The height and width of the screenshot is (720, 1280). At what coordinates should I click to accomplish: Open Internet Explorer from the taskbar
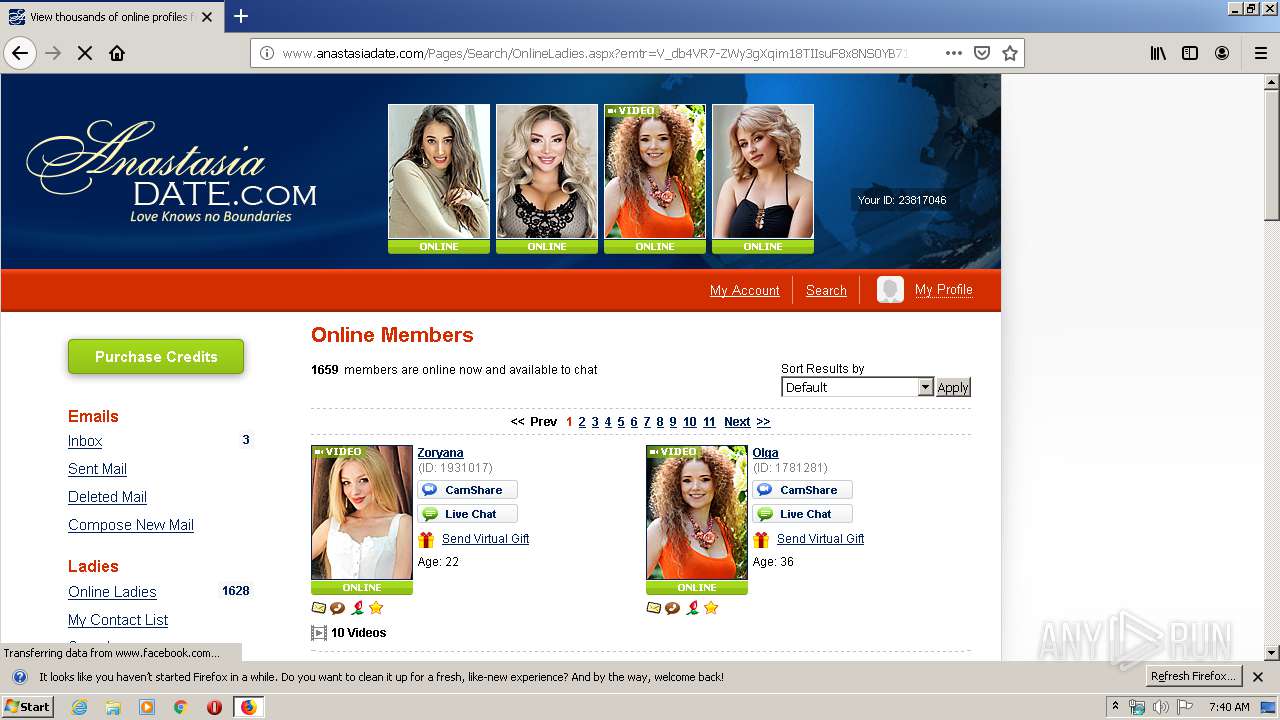(79, 707)
